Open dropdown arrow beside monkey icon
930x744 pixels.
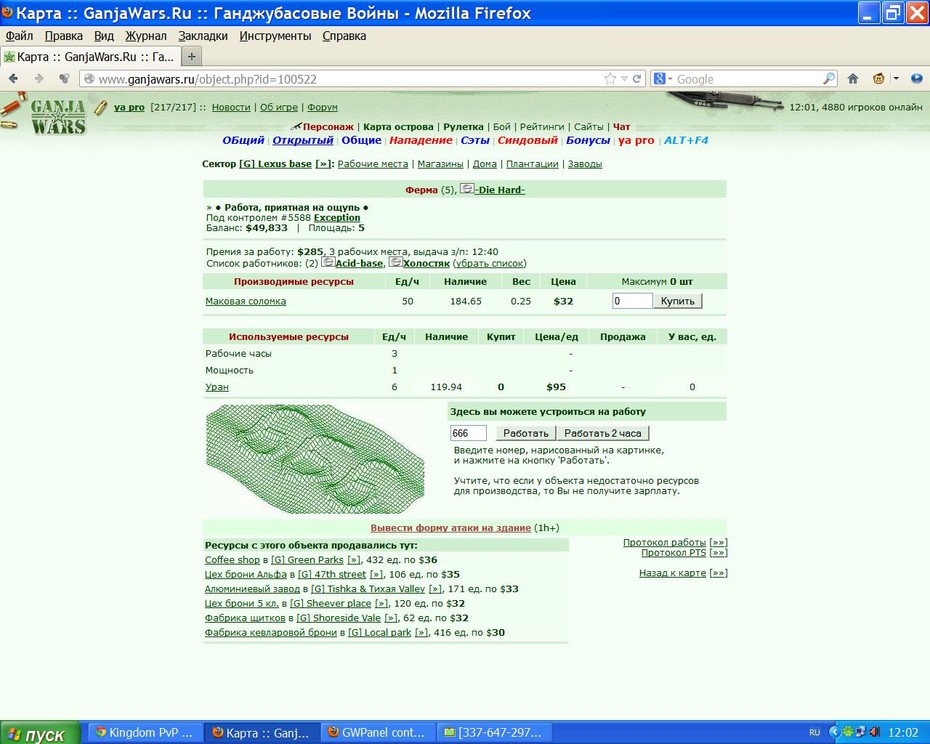pyautogui.click(x=896, y=79)
